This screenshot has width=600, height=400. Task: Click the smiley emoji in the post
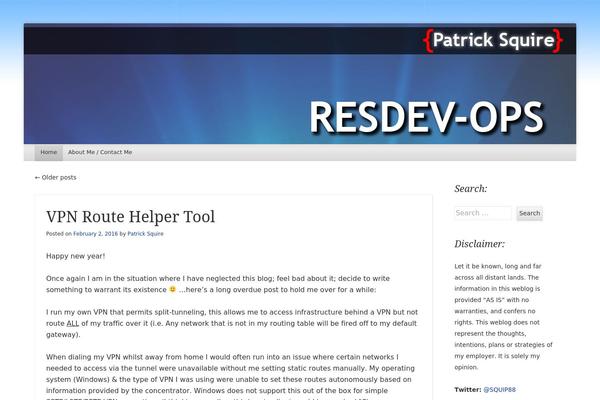[173, 289]
